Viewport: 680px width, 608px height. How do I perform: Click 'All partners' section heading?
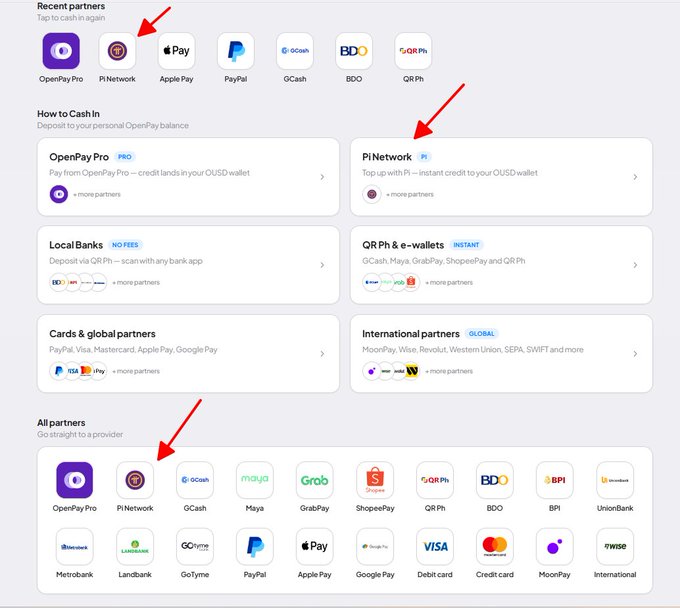[x=61, y=423]
